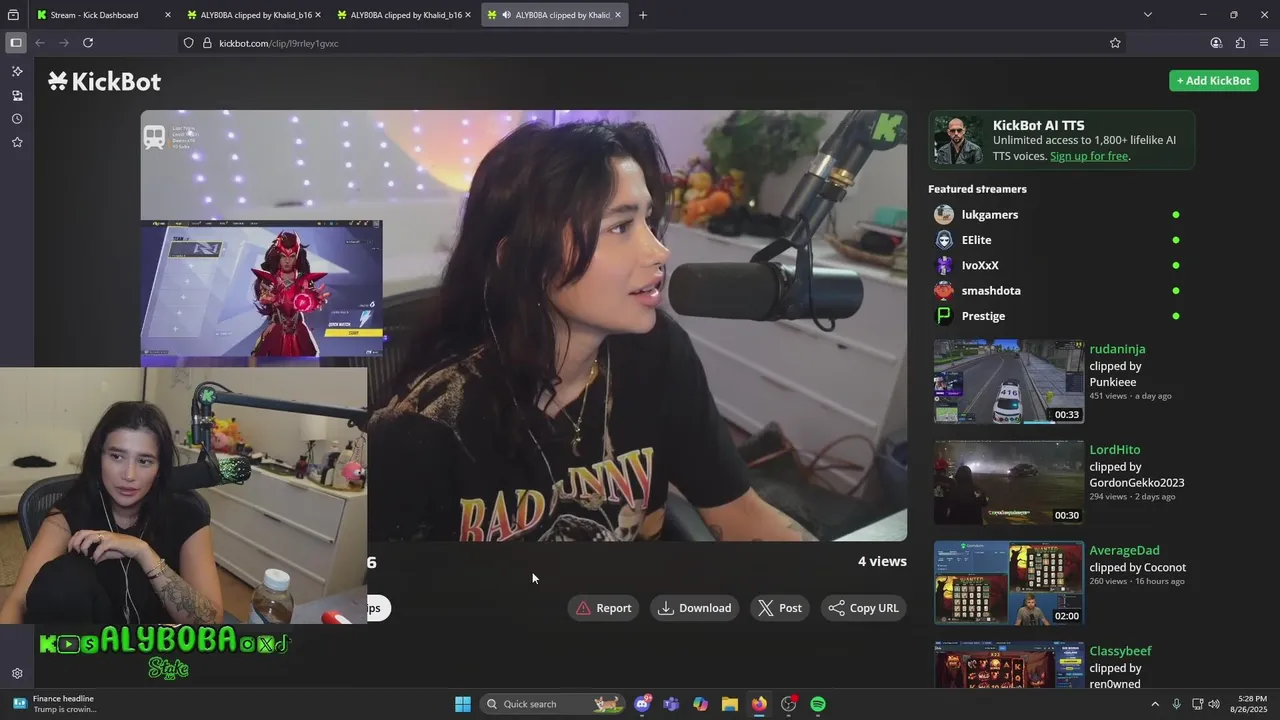Open the Extensions puzzle icon
Image resolution: width=1280 pixels, height=720 pixels.
(1240, 43)
